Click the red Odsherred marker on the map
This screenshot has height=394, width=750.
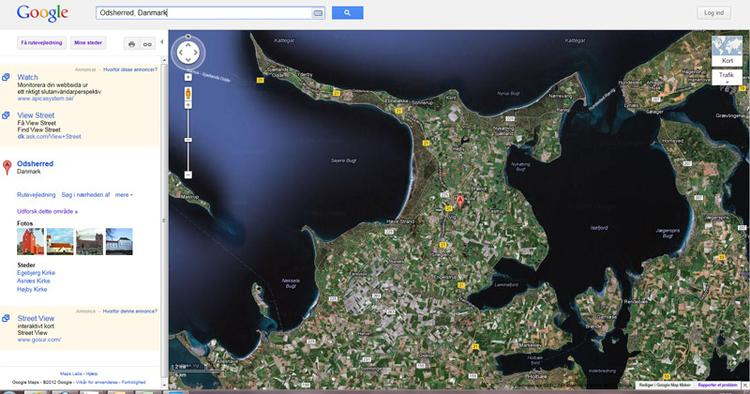coord(460,201)
